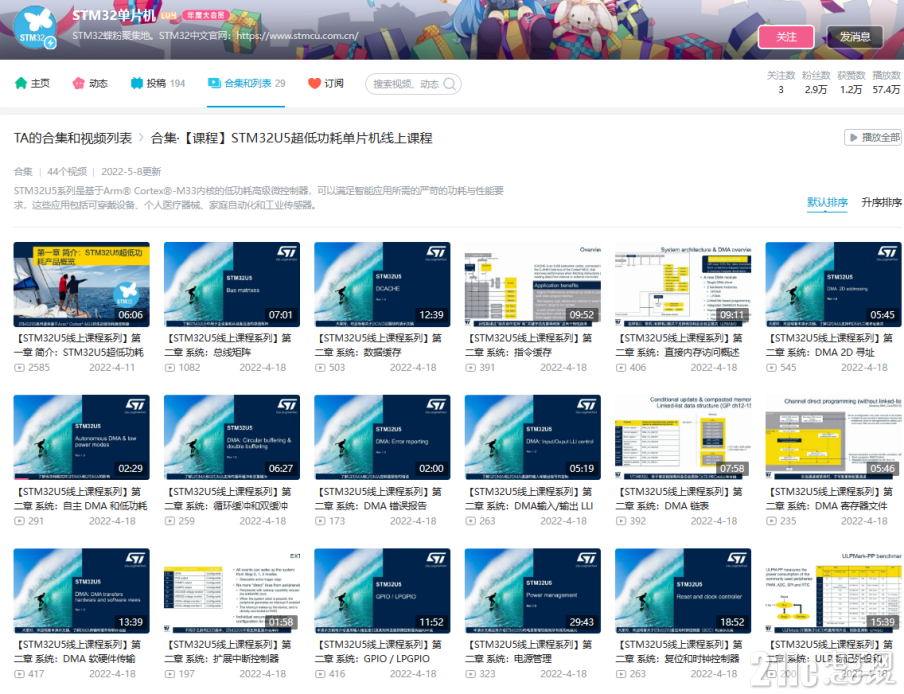Click the 年度大会员 badge

pyautogui.click(x=206, y=15)
